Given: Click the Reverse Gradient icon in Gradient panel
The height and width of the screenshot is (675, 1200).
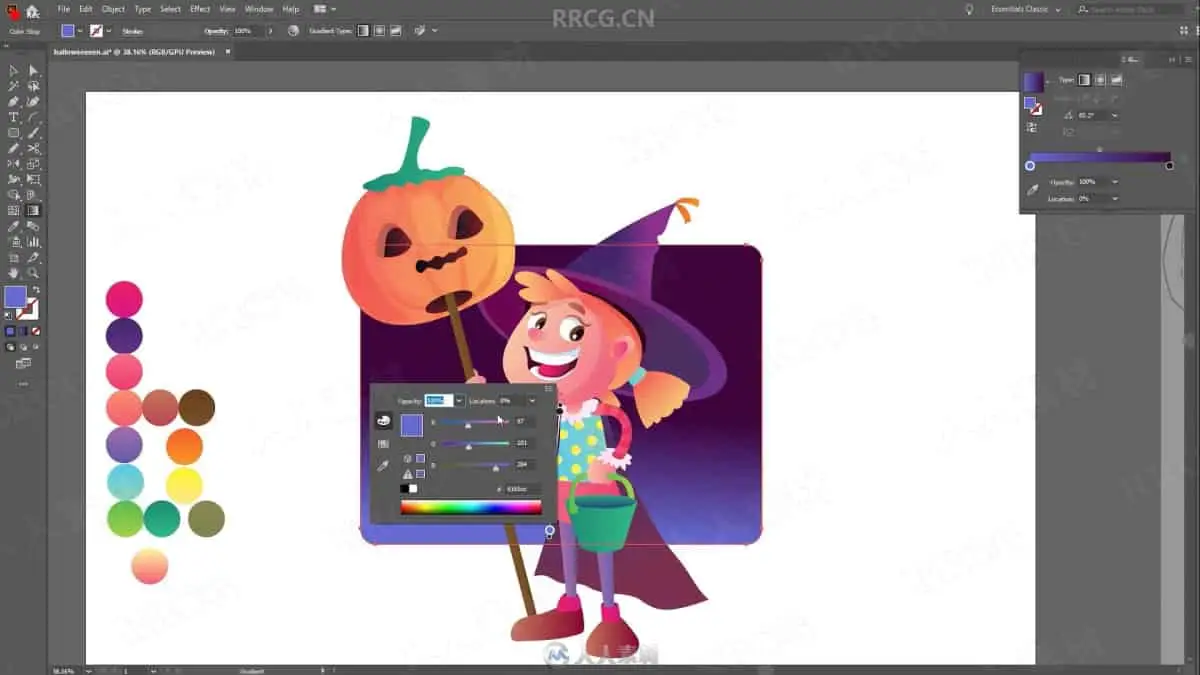Looking at the screenshot, I should pos(1032,127).
